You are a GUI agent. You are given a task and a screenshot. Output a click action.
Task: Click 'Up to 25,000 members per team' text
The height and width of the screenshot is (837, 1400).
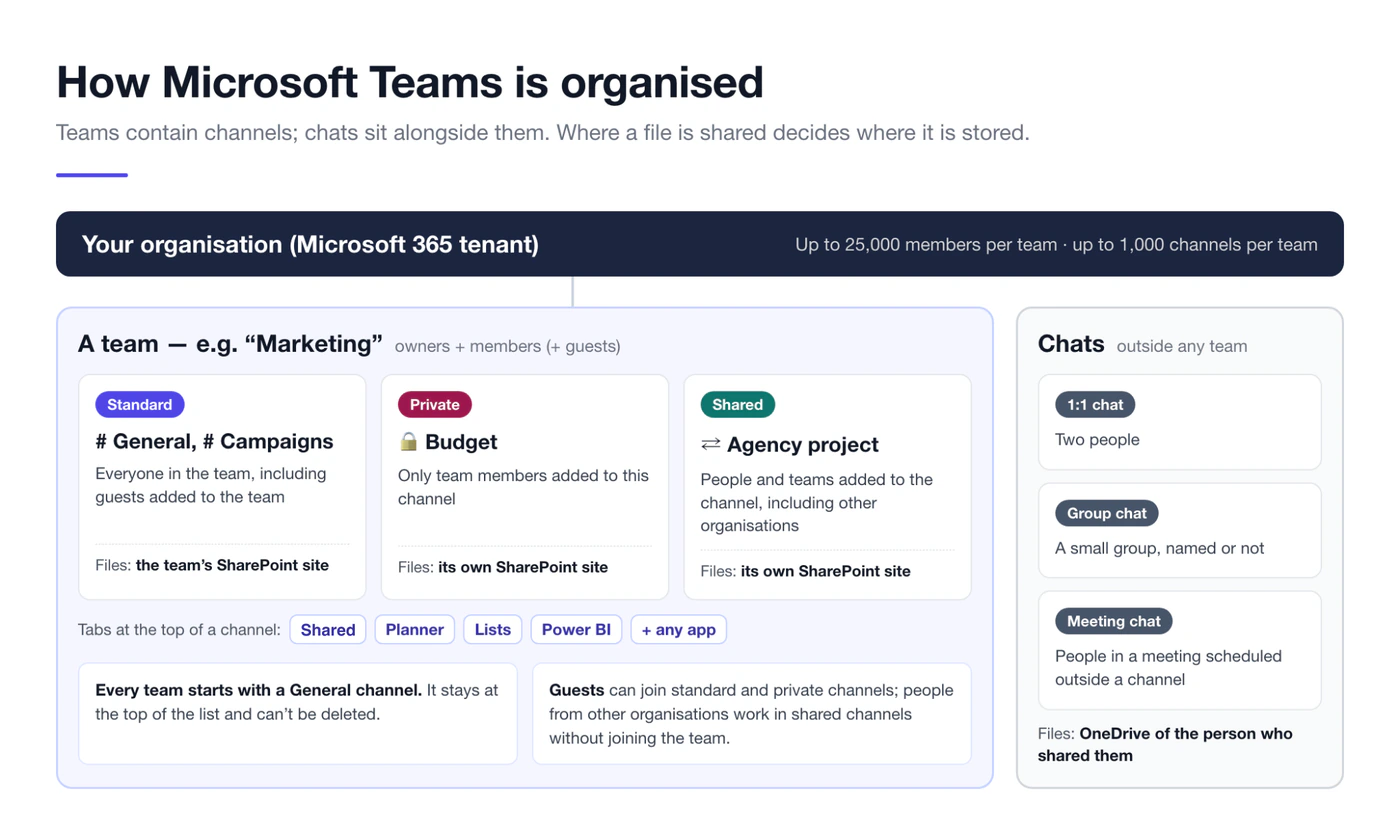pos(926,244)
